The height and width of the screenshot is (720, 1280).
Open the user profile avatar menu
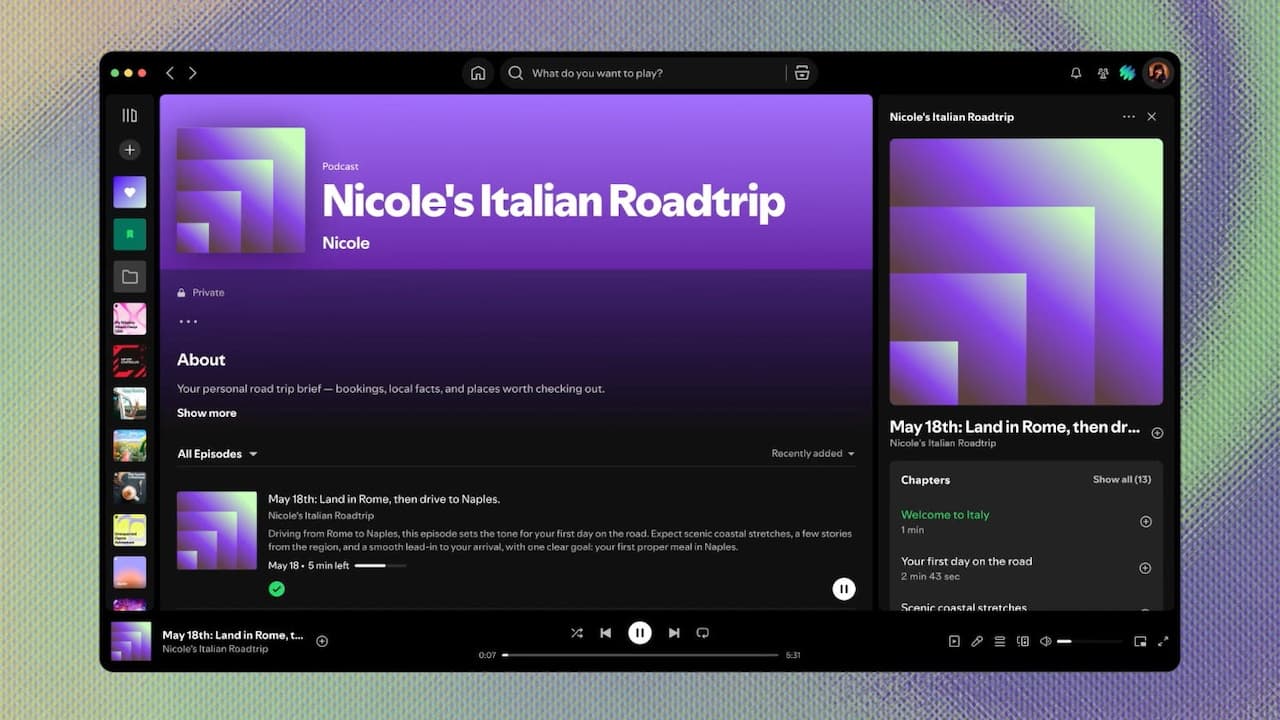tap(1158, 73)
